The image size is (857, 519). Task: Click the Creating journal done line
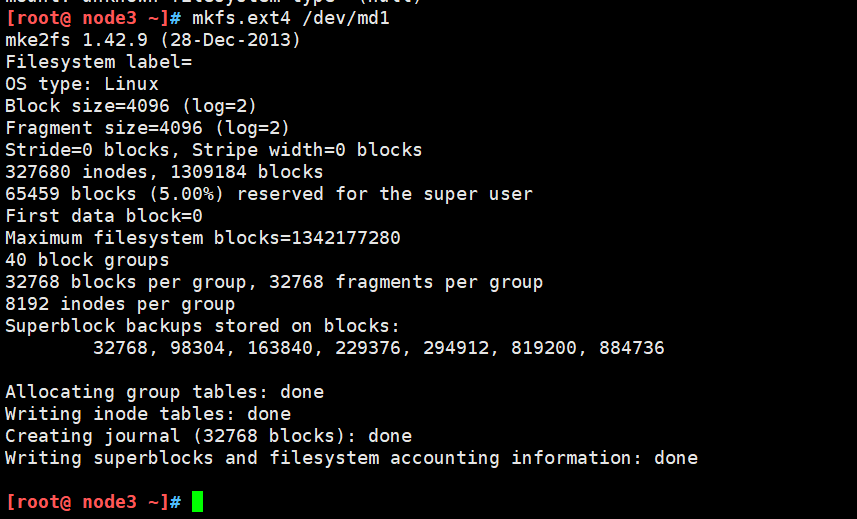(x=208, y=436)
